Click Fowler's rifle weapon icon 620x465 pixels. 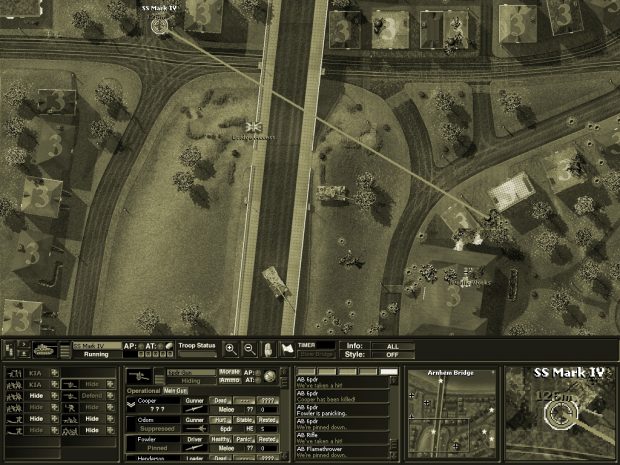coord(195,448)
